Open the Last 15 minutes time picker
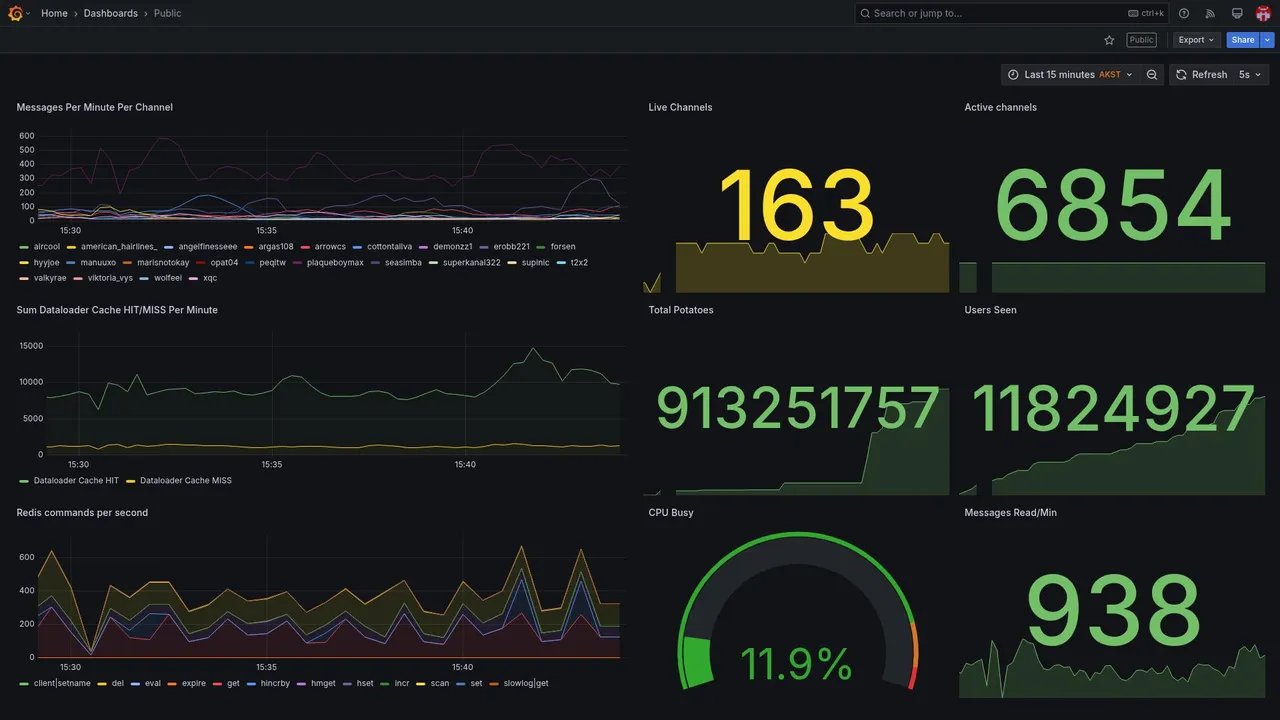Viewport: 1280px width, 720px height. pos(1070,75)
